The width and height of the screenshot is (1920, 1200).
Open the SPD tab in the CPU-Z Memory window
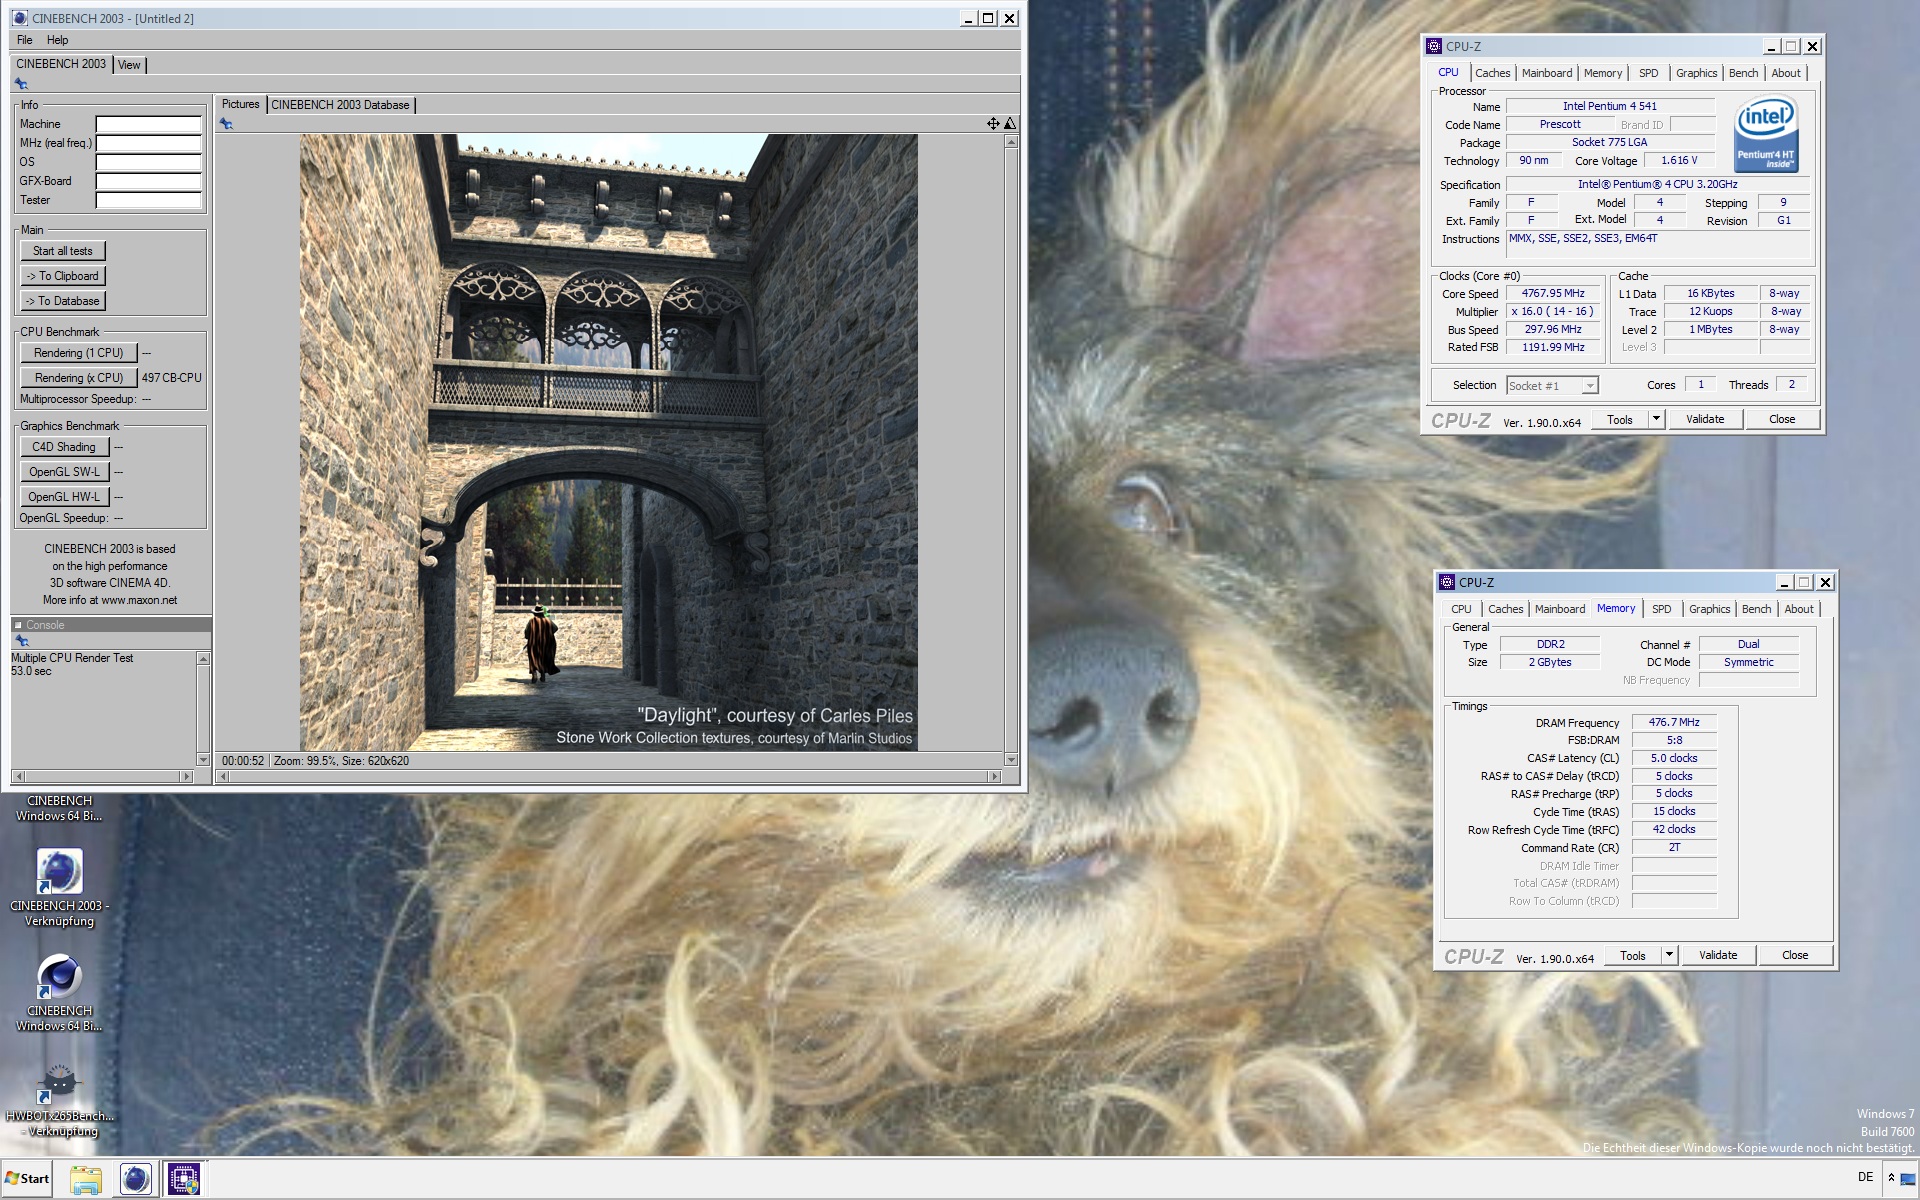tap(1661, 609)
